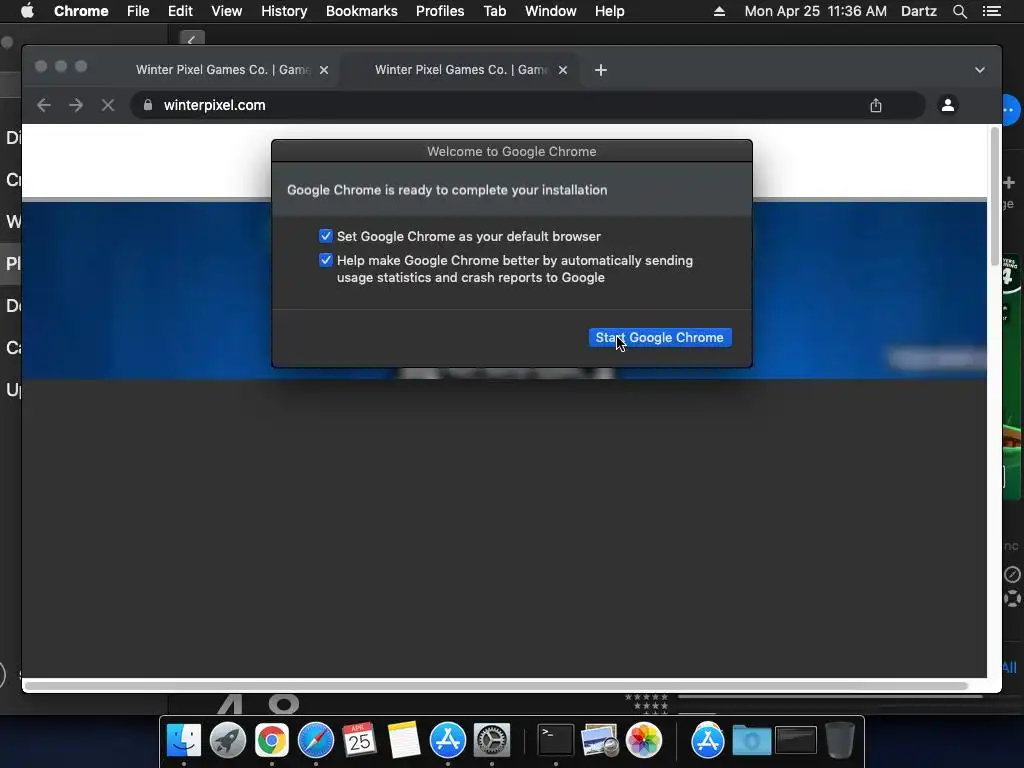This screenshot has width=1024, height=768.
Task: Open the Apple menu
Action: [x=27, y=11]
